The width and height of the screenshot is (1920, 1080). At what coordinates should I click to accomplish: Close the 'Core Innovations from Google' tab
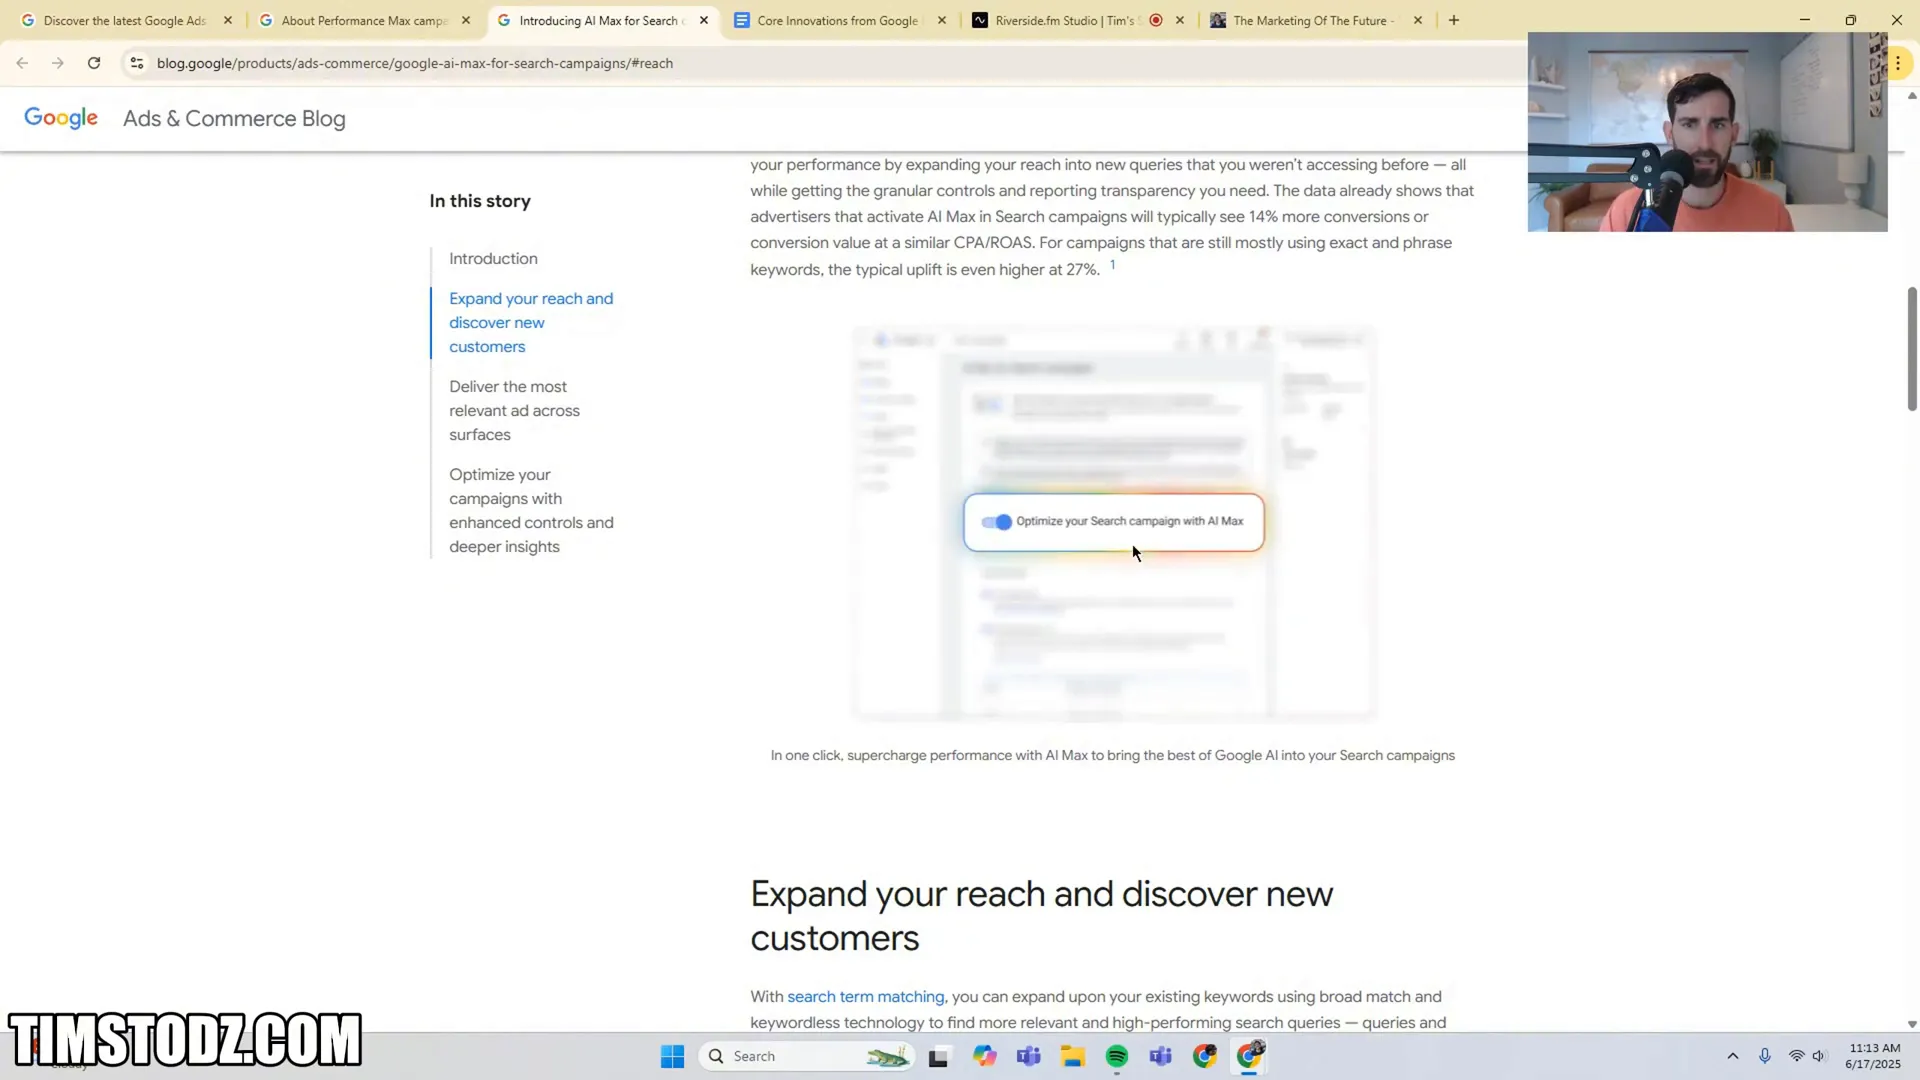click(x=942, y=20)
